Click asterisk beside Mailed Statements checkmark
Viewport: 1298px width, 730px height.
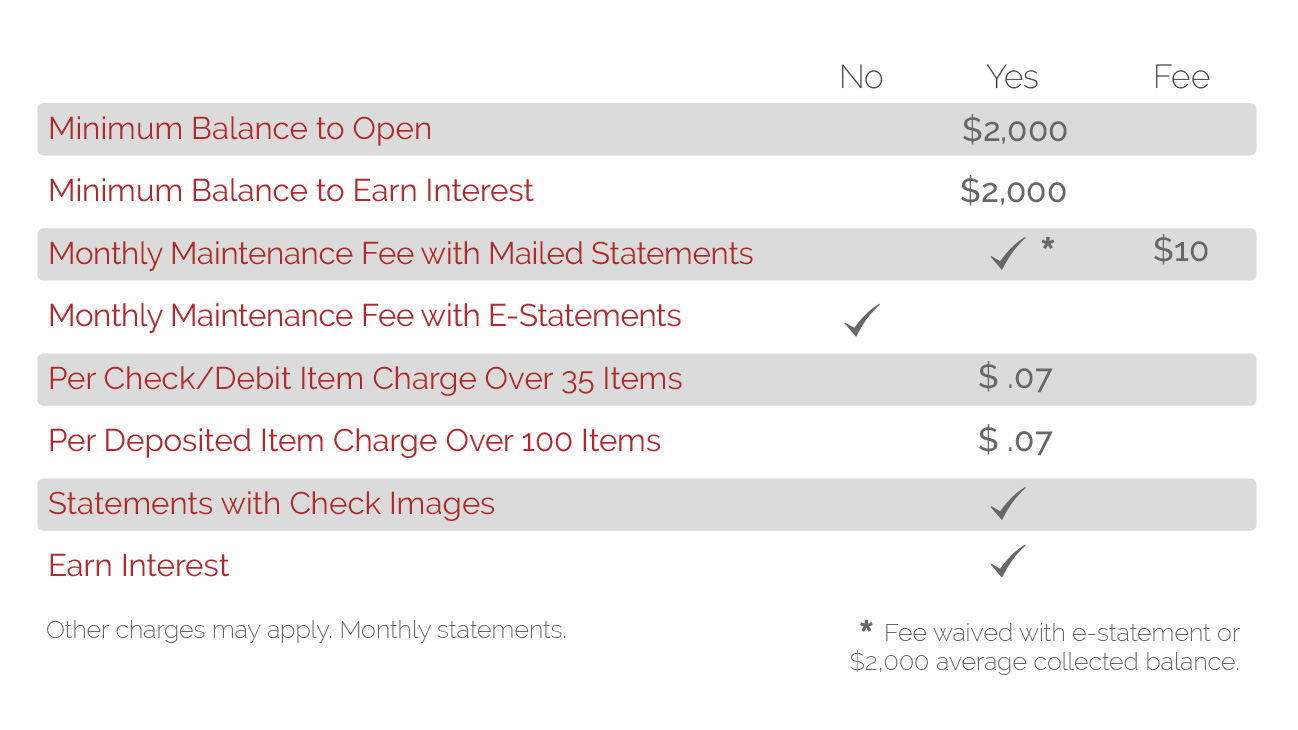[1048, 244]
